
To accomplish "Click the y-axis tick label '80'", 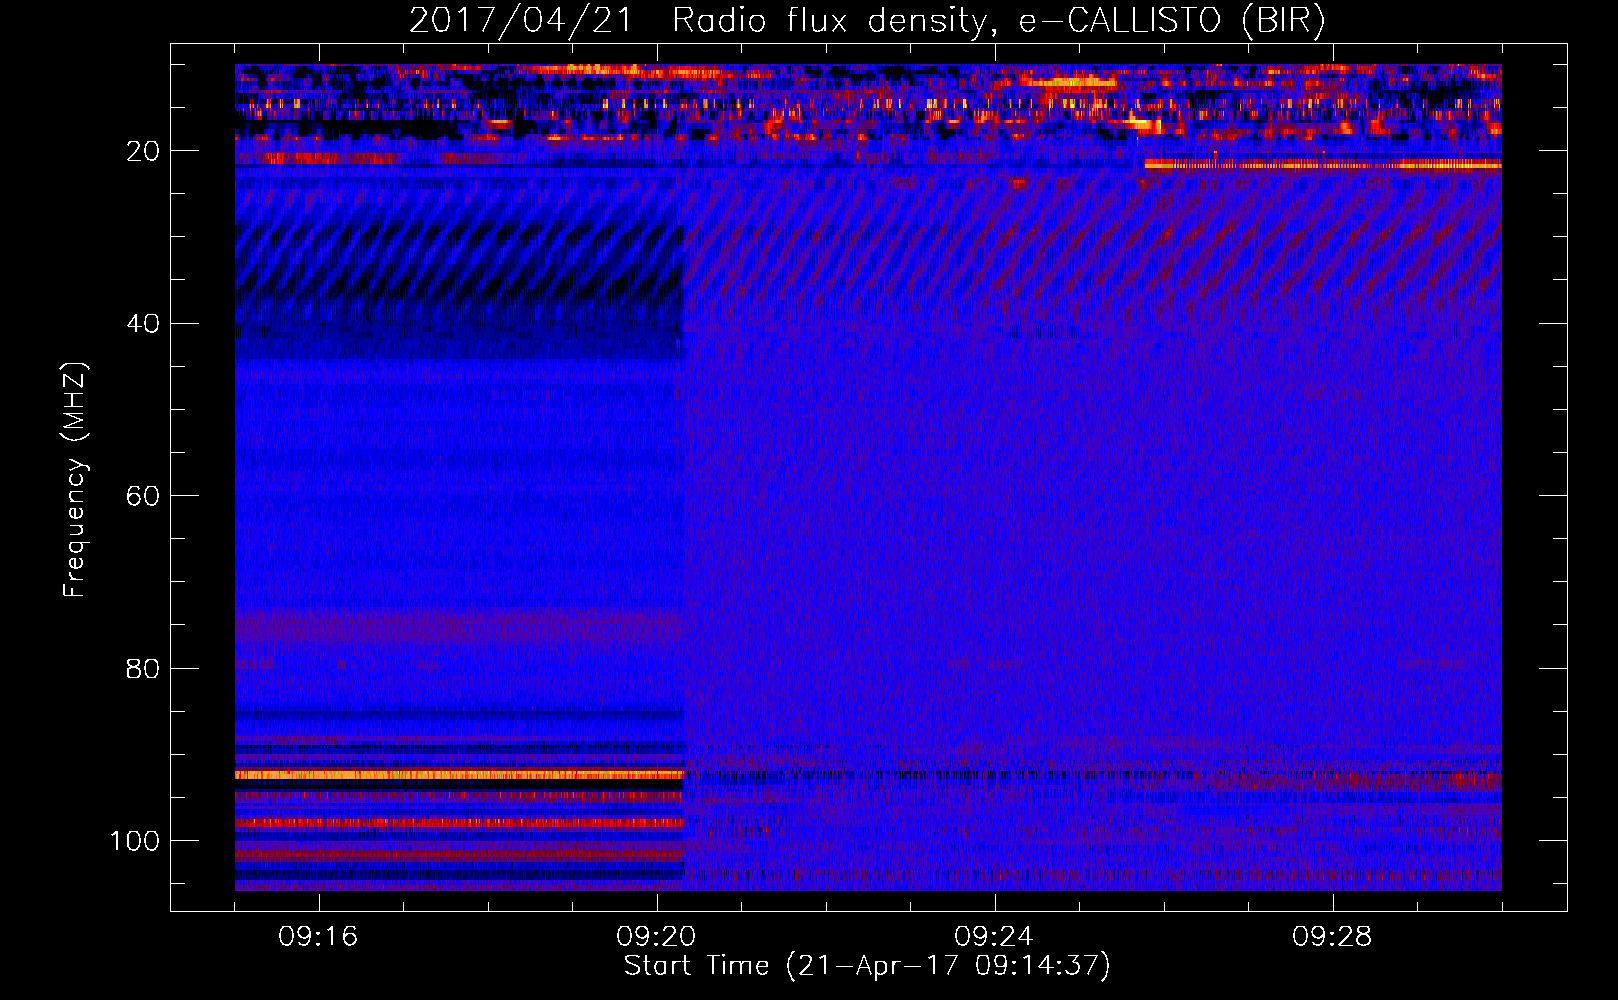I will 144,668.
